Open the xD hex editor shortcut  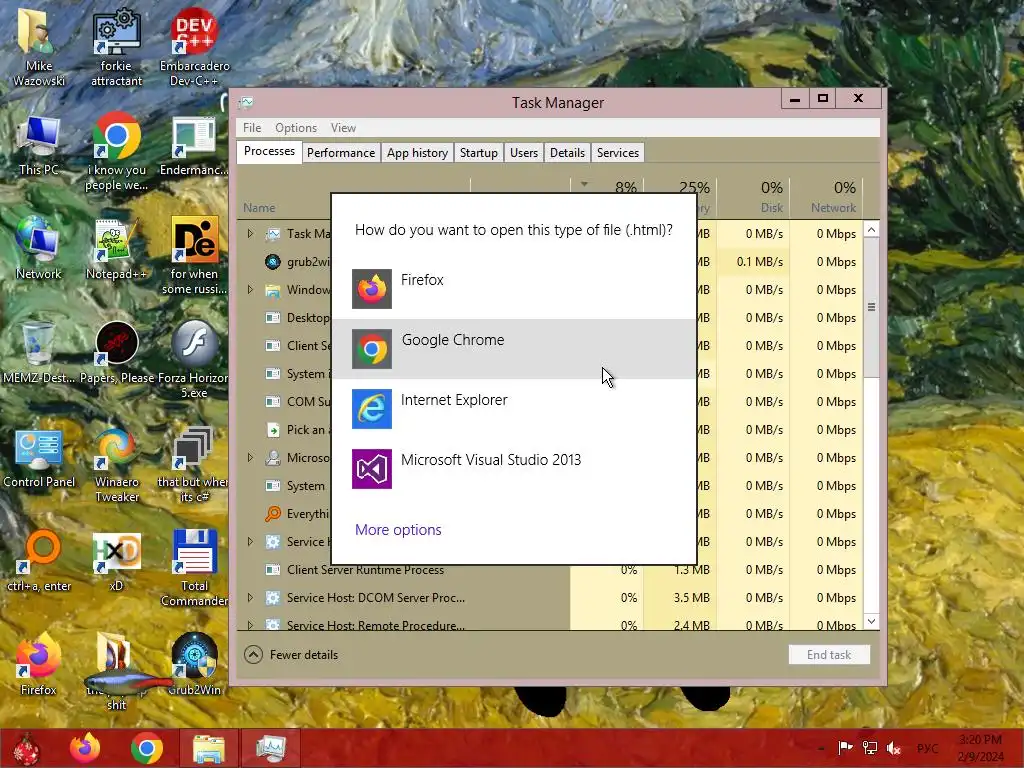coord(116,560)
